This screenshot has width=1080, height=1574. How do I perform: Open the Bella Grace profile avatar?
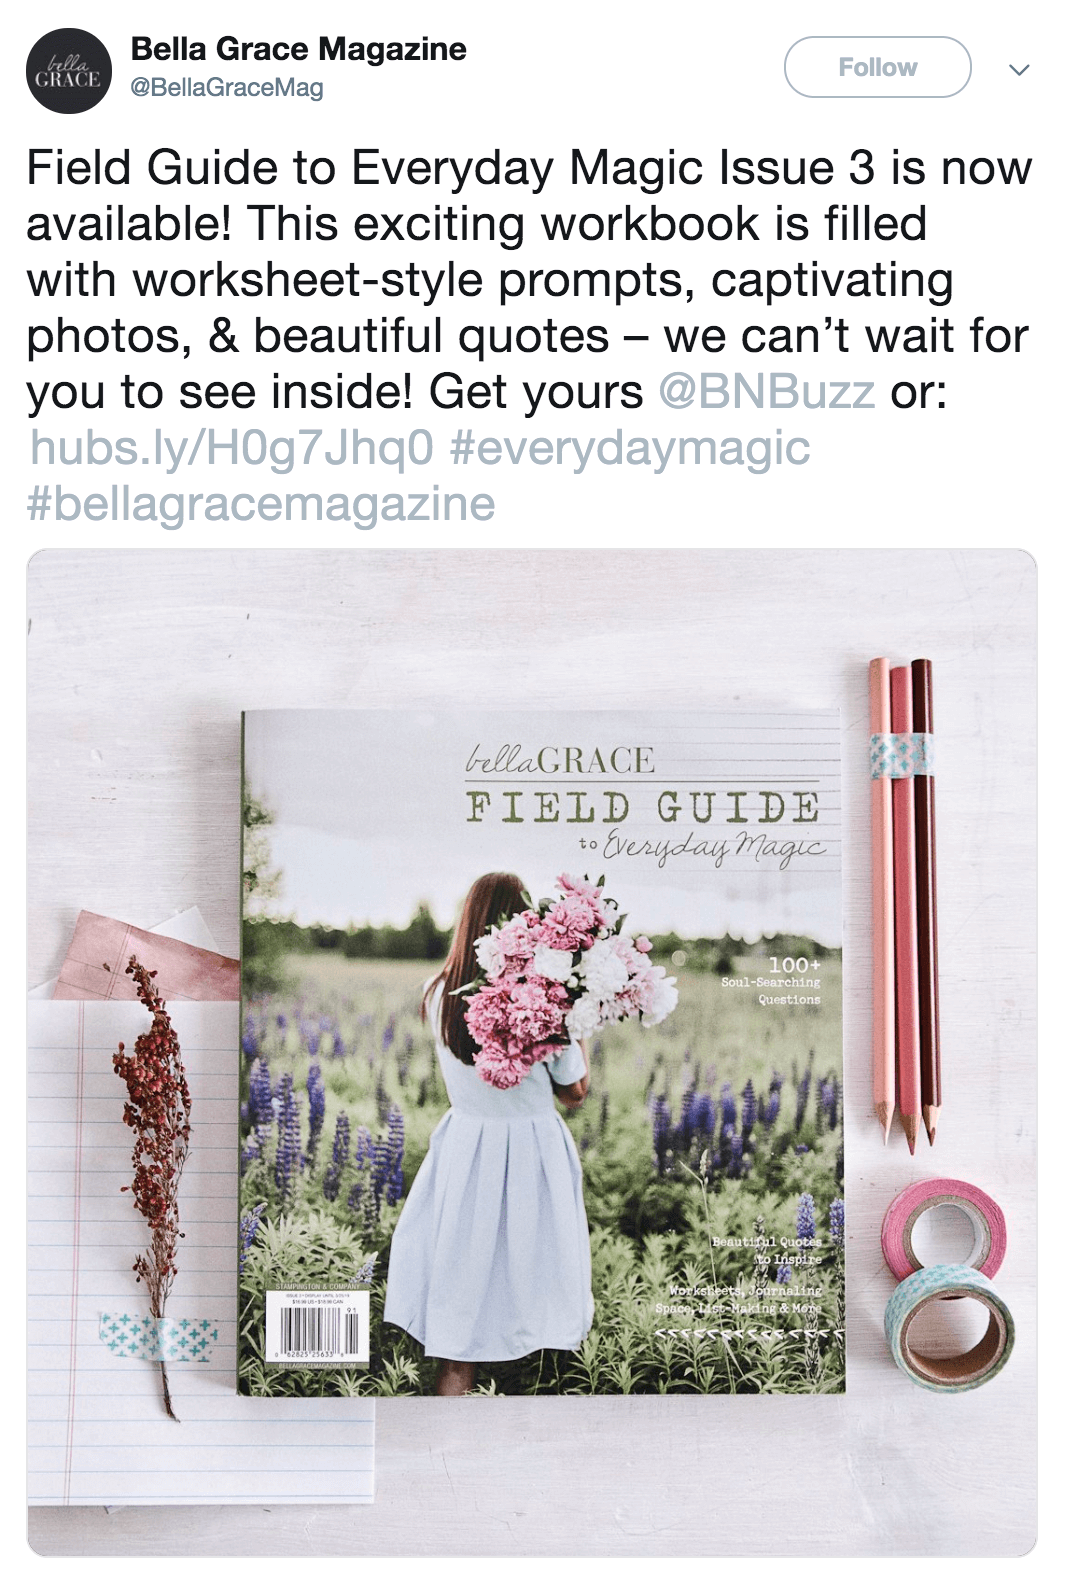(68, 71)
